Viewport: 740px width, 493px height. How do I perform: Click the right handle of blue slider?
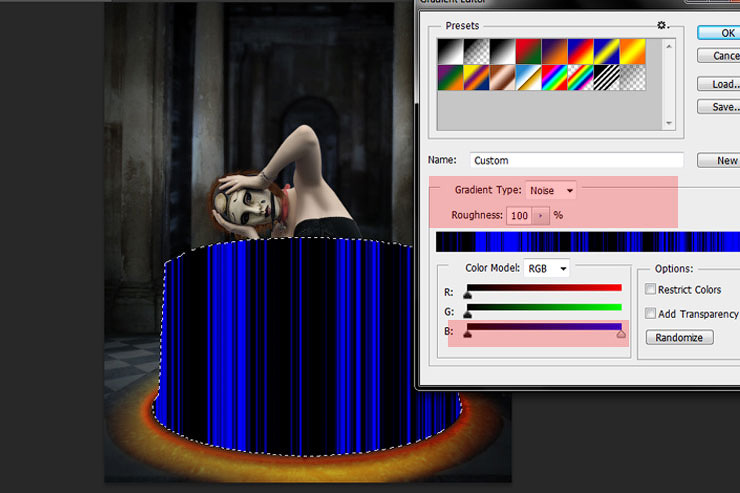coord(621,335)
